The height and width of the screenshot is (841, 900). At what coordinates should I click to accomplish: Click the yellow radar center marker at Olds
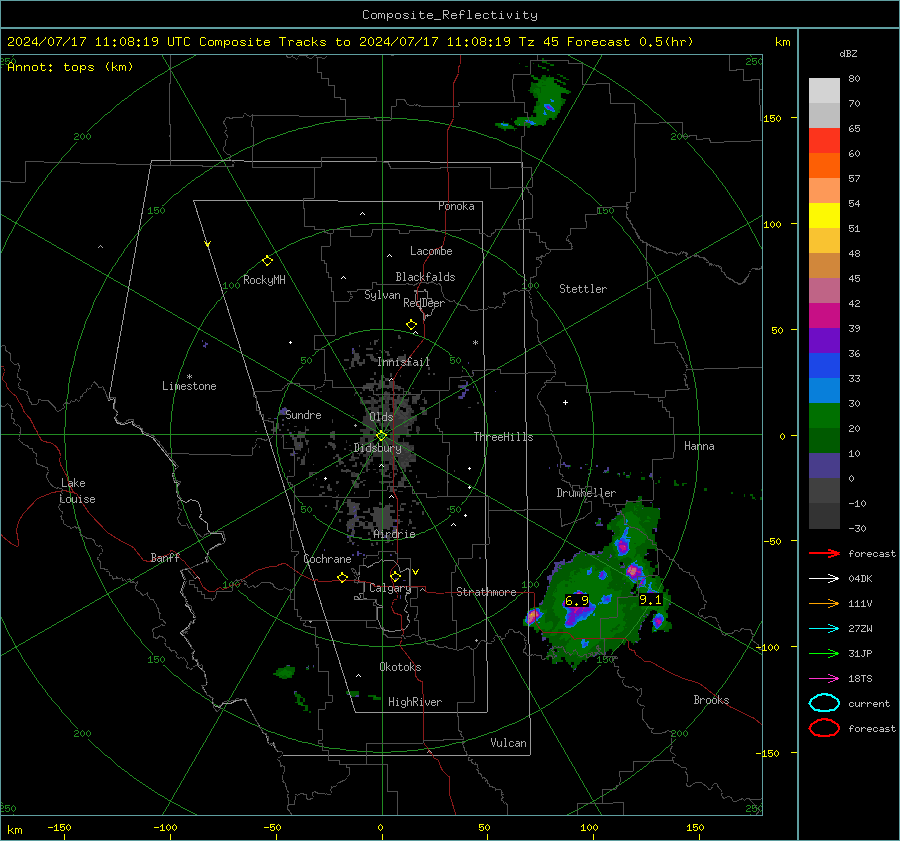381,436
